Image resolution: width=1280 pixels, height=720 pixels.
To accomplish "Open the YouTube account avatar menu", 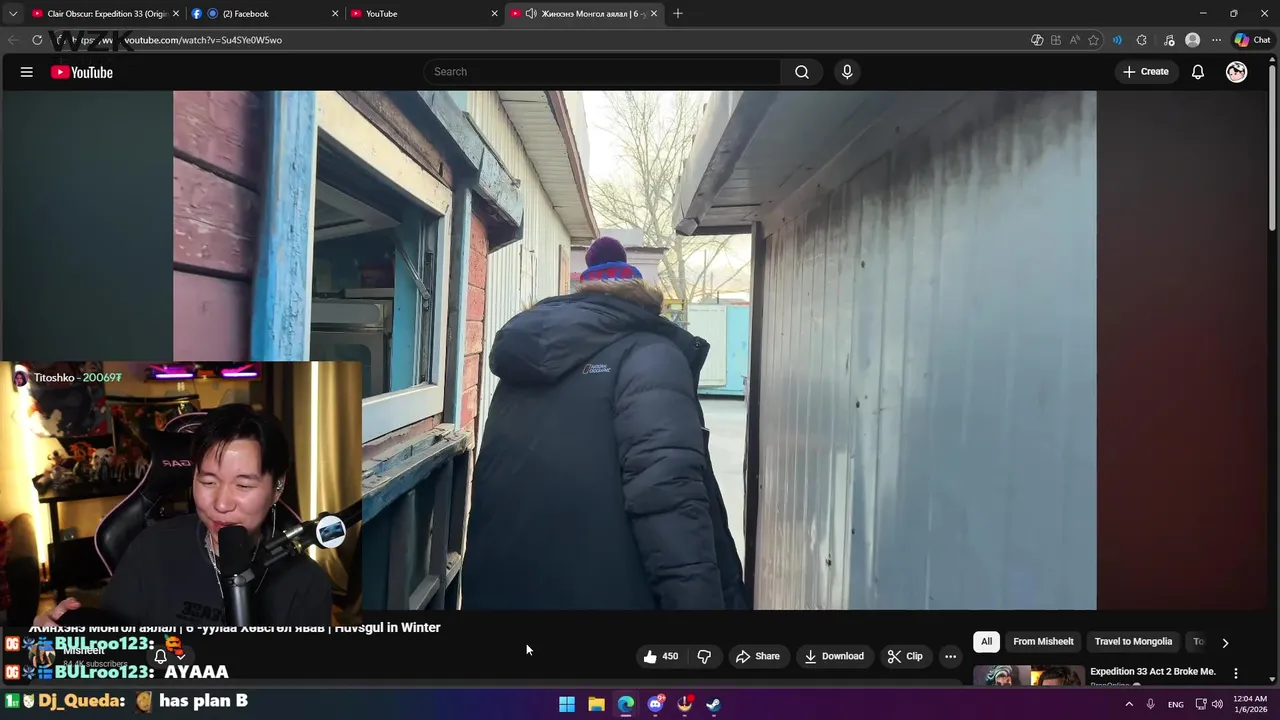I will tap(1237, 72).
